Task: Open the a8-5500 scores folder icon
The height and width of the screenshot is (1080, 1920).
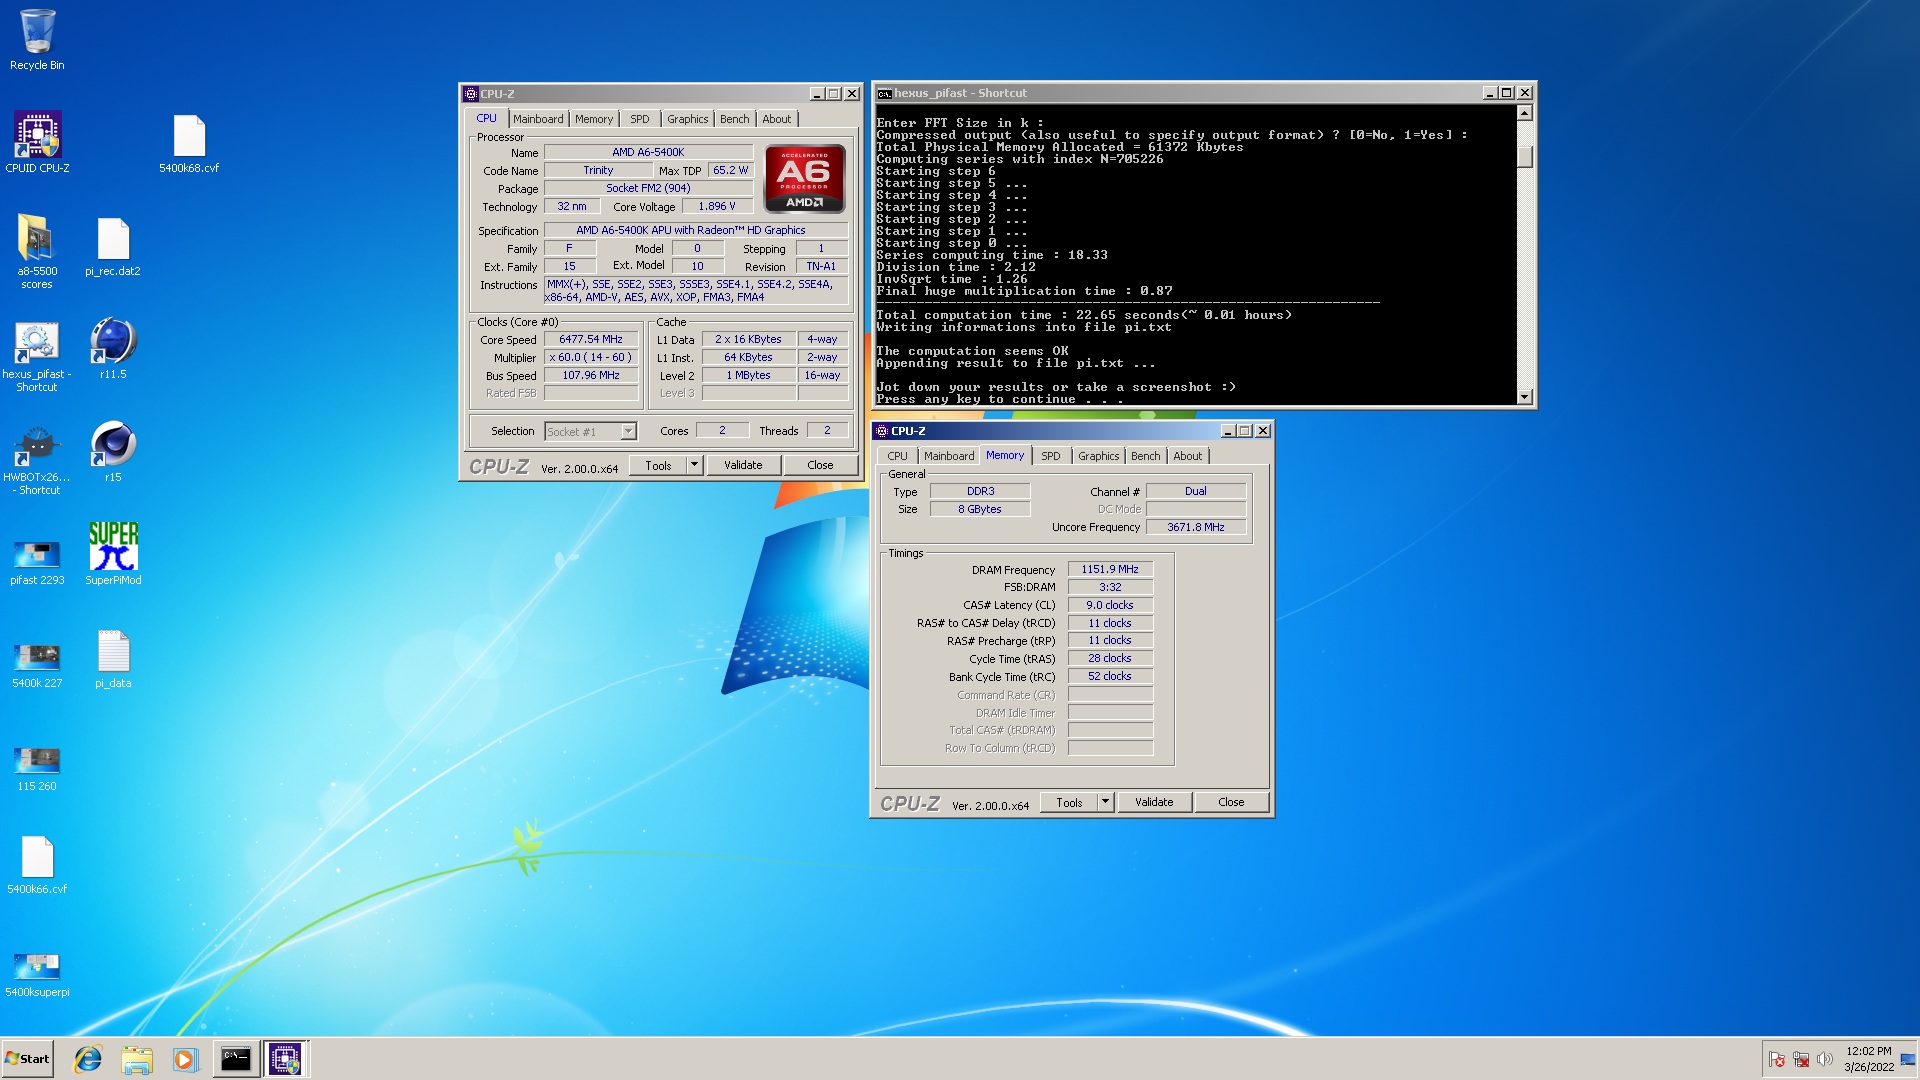Action: pyautogui.click(x=37, y=252)
